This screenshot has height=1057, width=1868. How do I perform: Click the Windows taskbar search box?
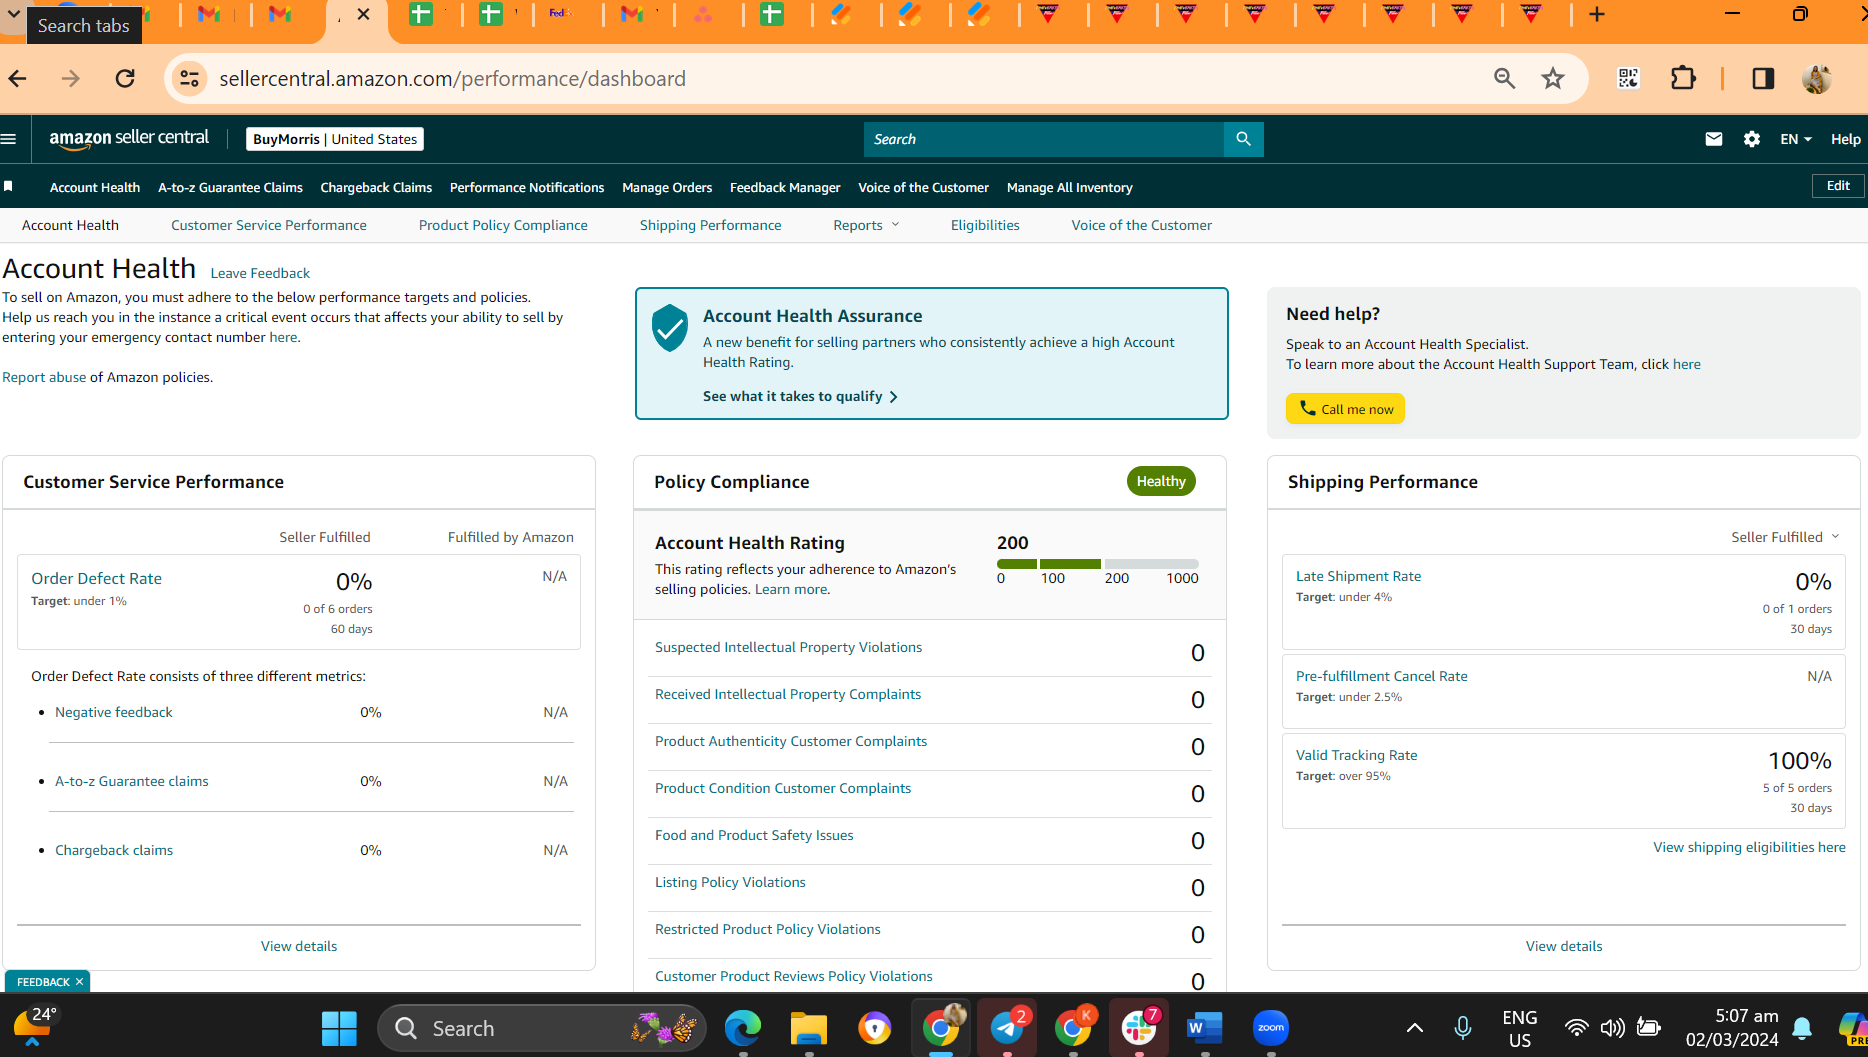[x=542, y=1028]
